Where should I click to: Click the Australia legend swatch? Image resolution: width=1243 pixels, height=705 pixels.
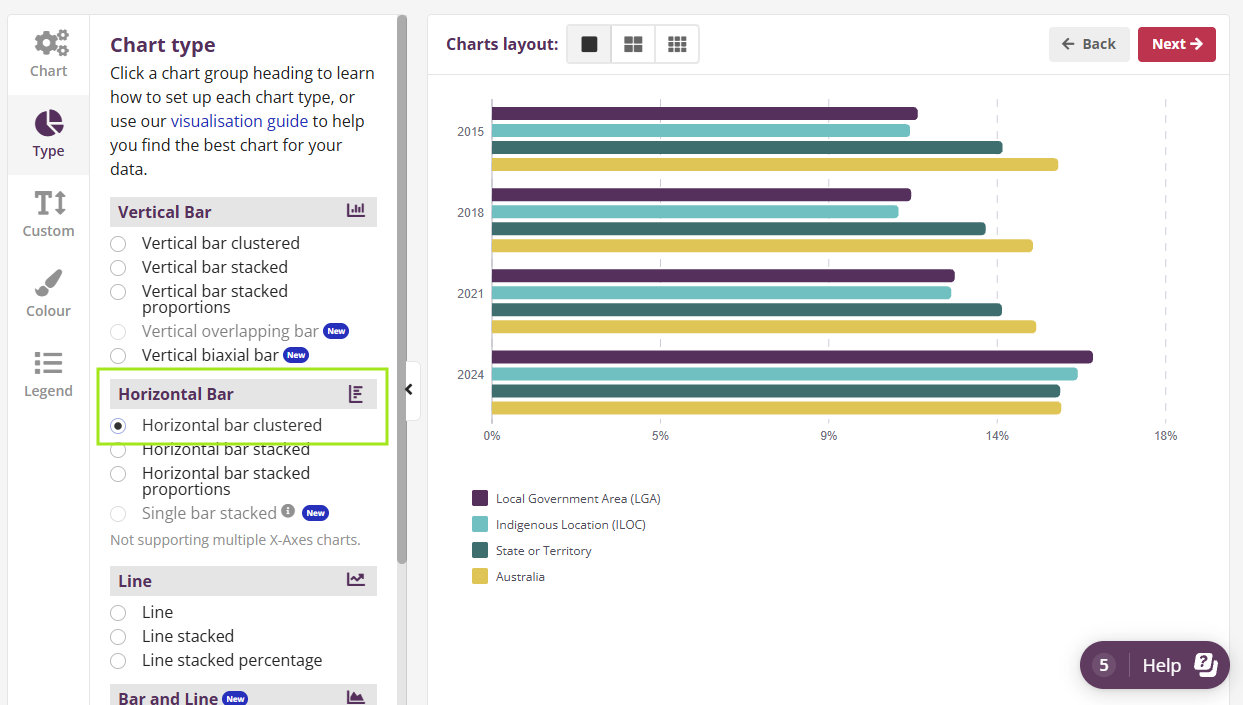point(480,576)
